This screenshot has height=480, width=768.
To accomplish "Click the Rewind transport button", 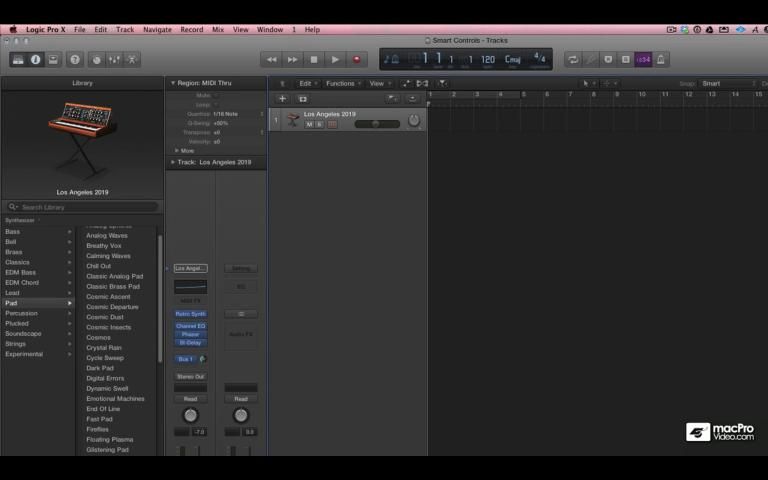I will [x=271, y=60].
